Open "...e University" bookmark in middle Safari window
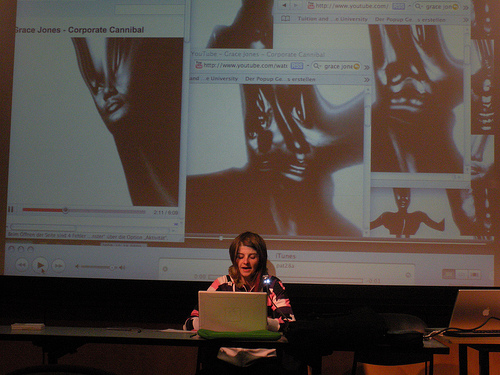This screenshot has width=500, height=375. [214, 79]
